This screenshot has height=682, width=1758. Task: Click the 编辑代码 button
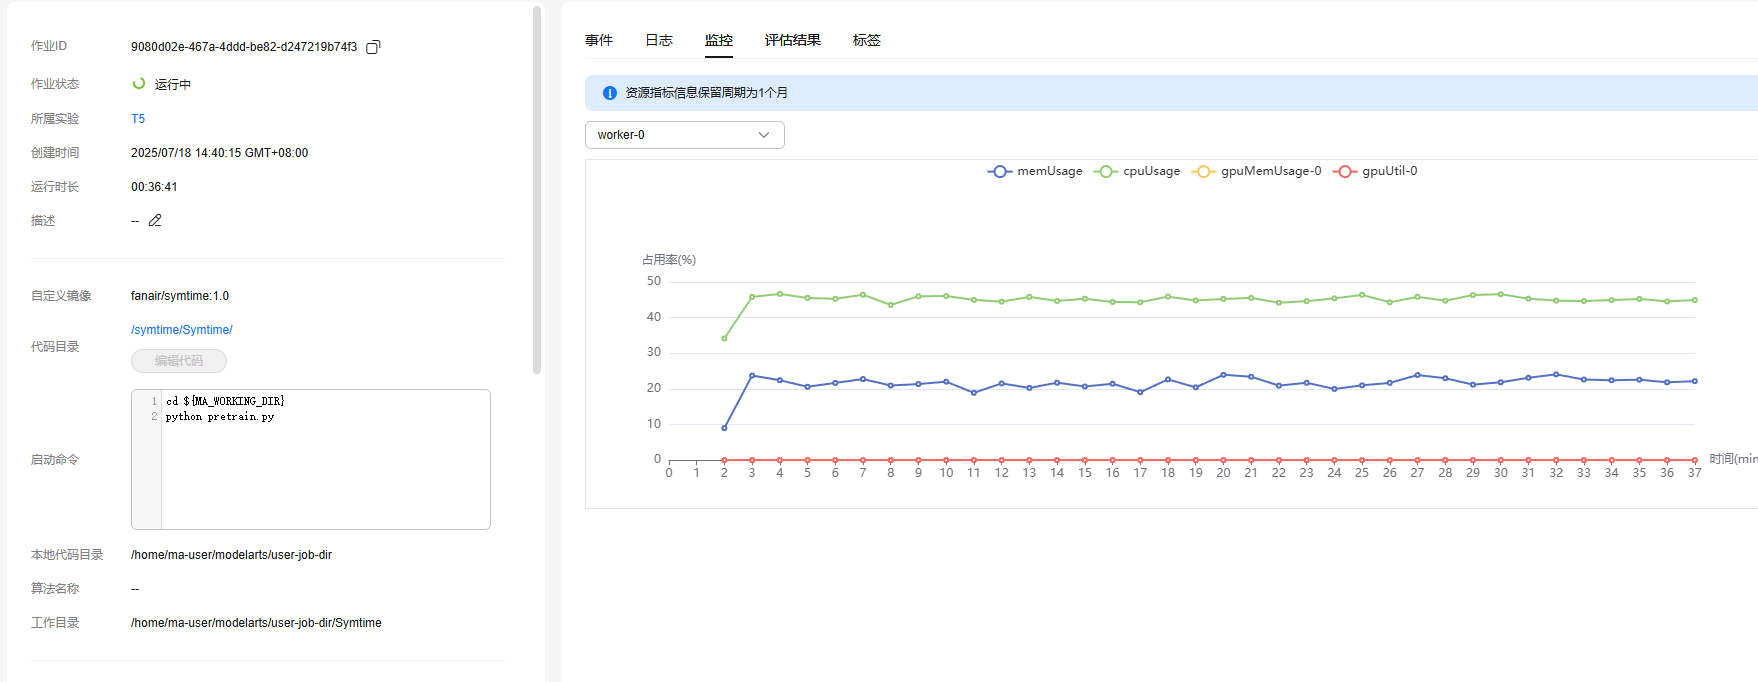click(179, 361)
